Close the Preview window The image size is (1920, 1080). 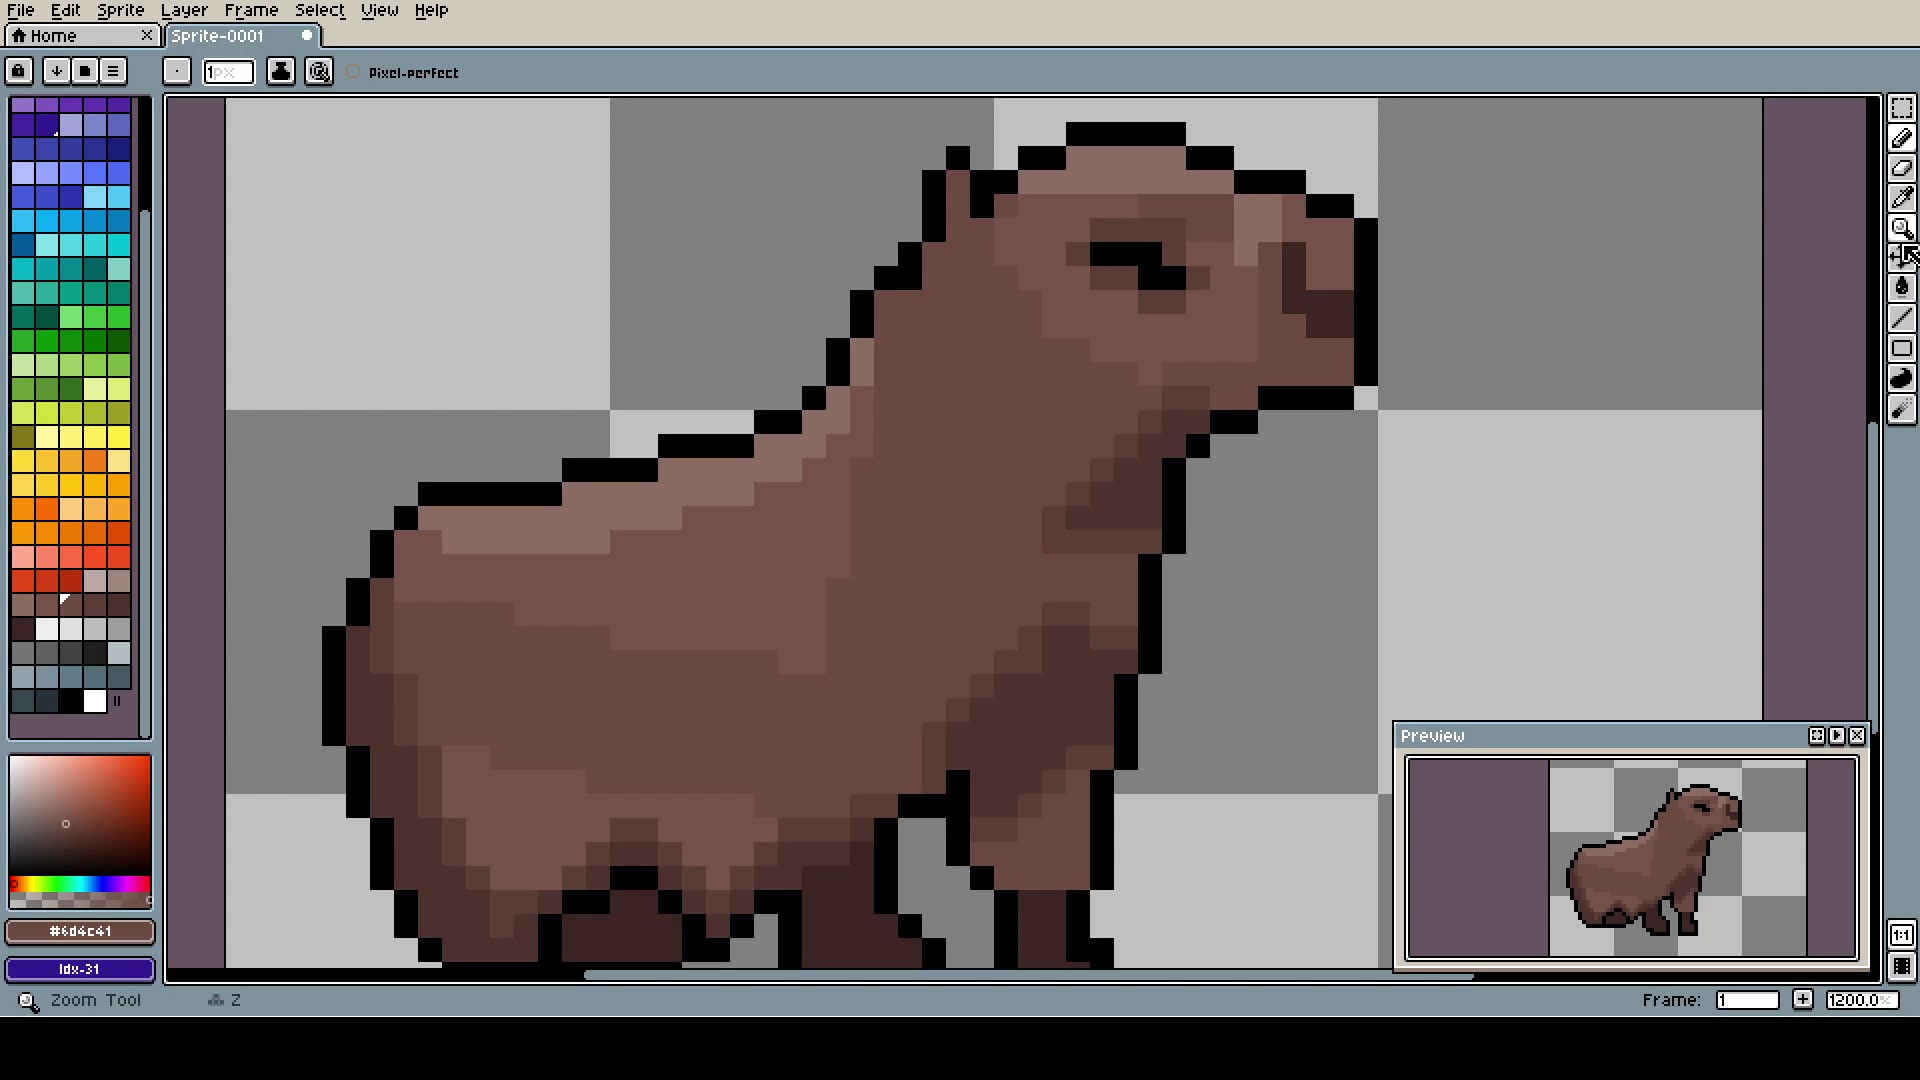(x=1857, y=735)
